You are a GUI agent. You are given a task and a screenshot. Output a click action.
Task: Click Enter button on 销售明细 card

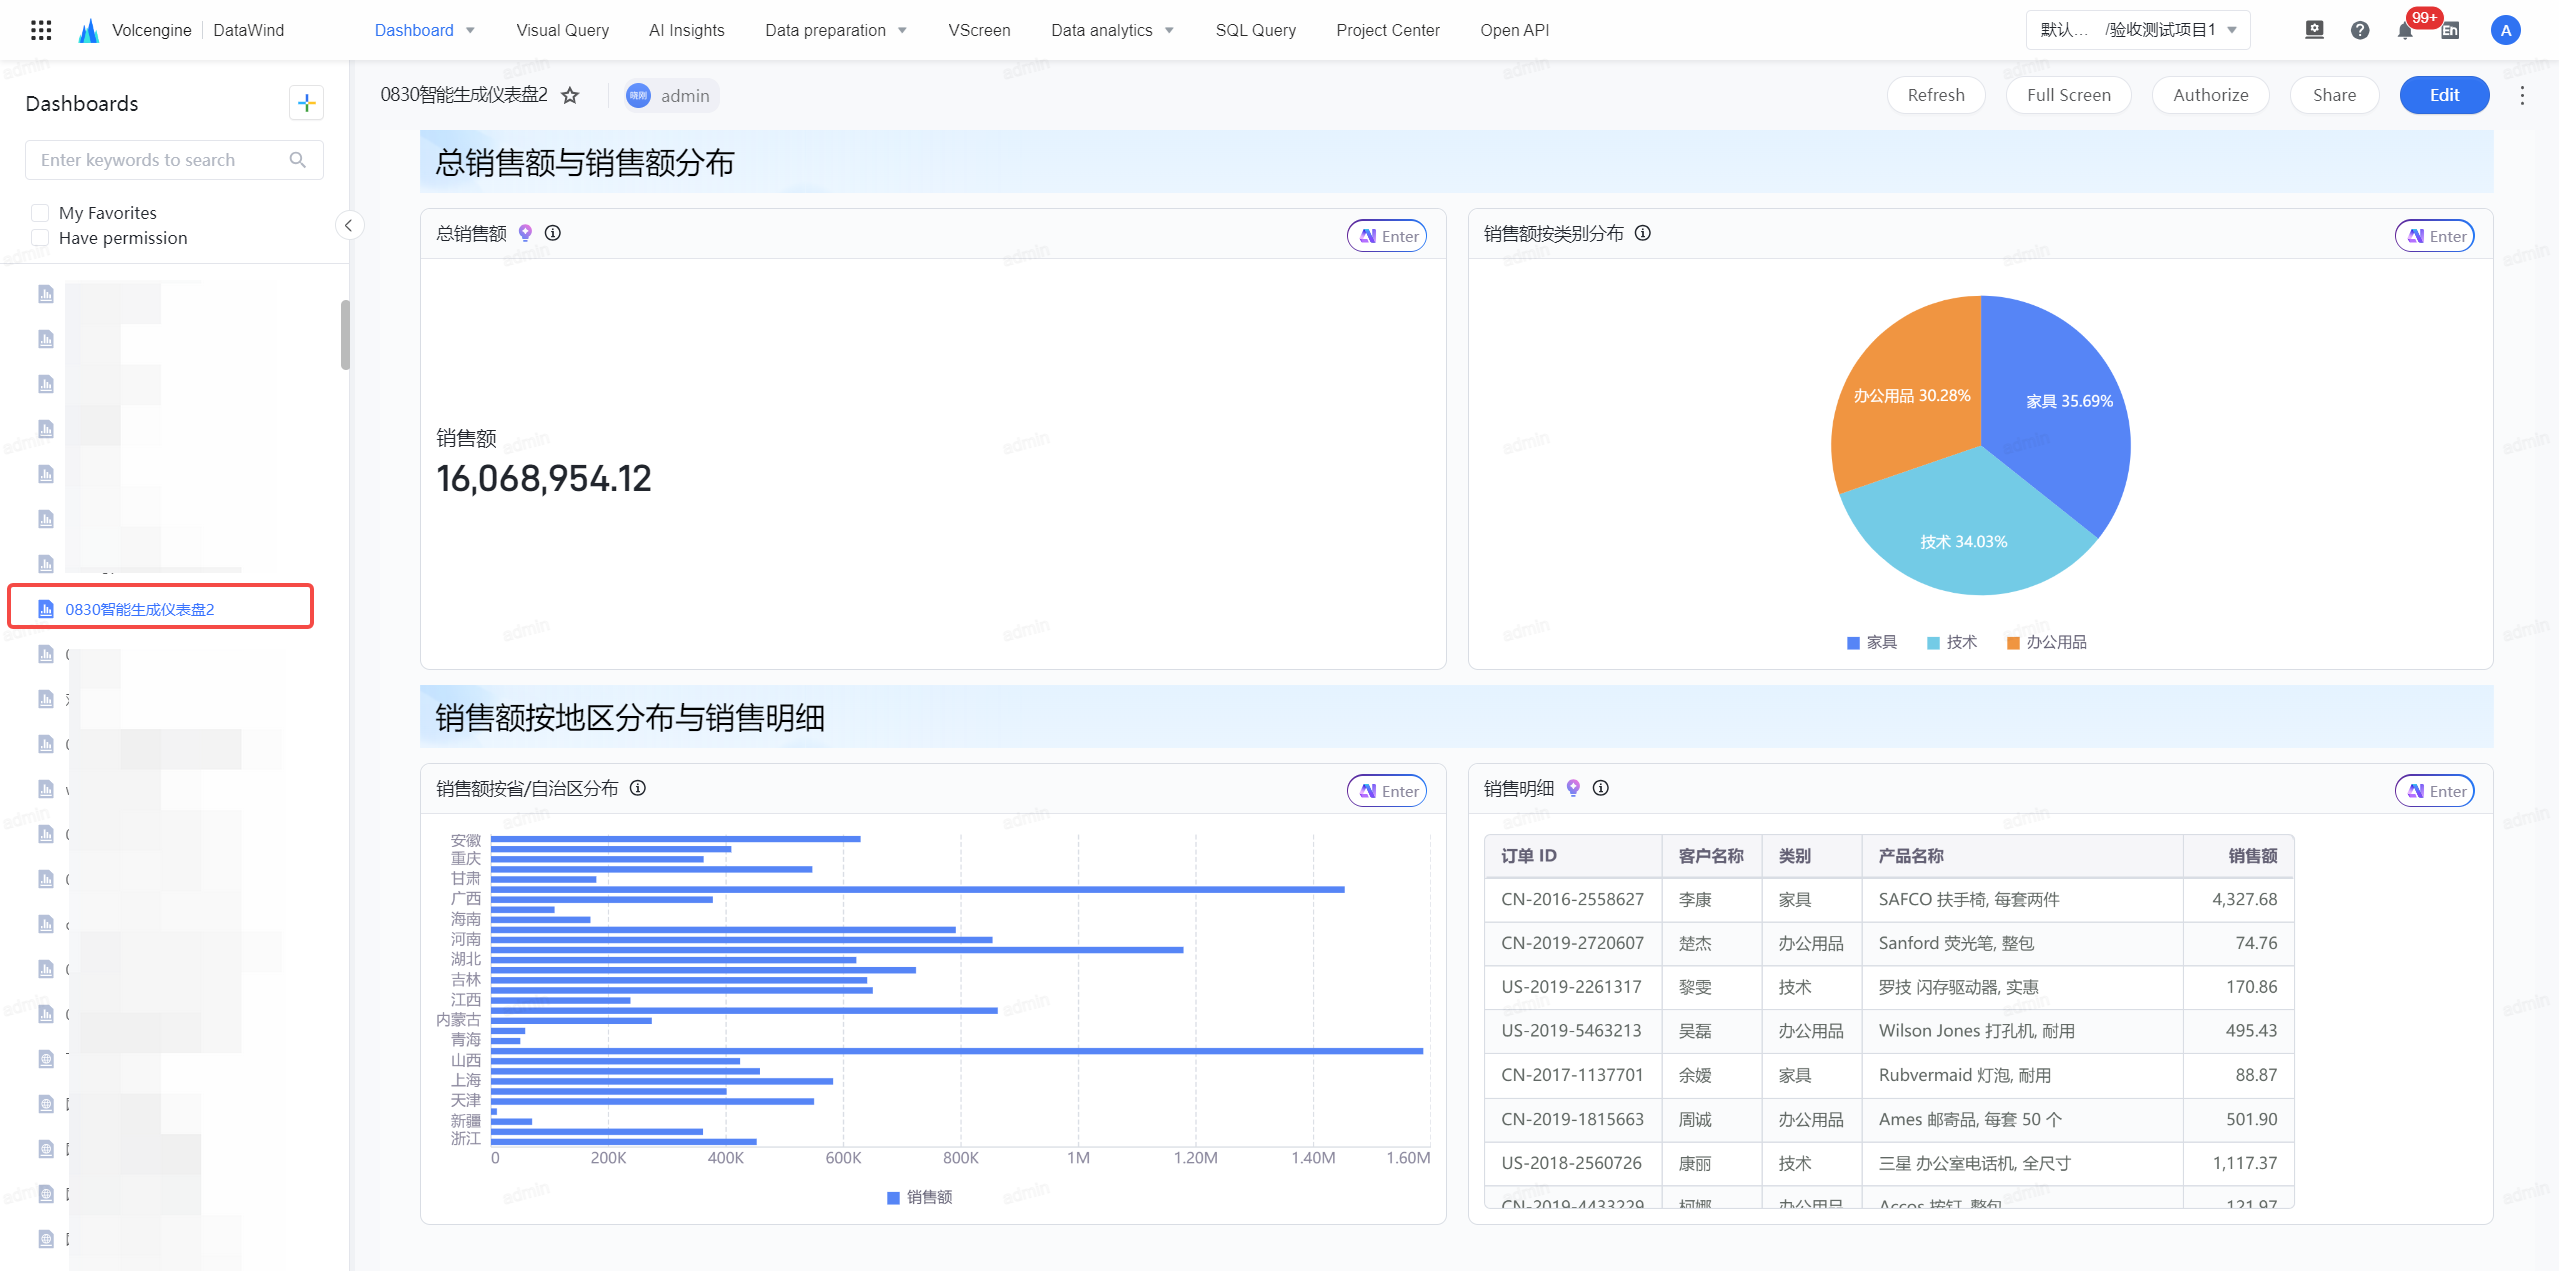2434,791
